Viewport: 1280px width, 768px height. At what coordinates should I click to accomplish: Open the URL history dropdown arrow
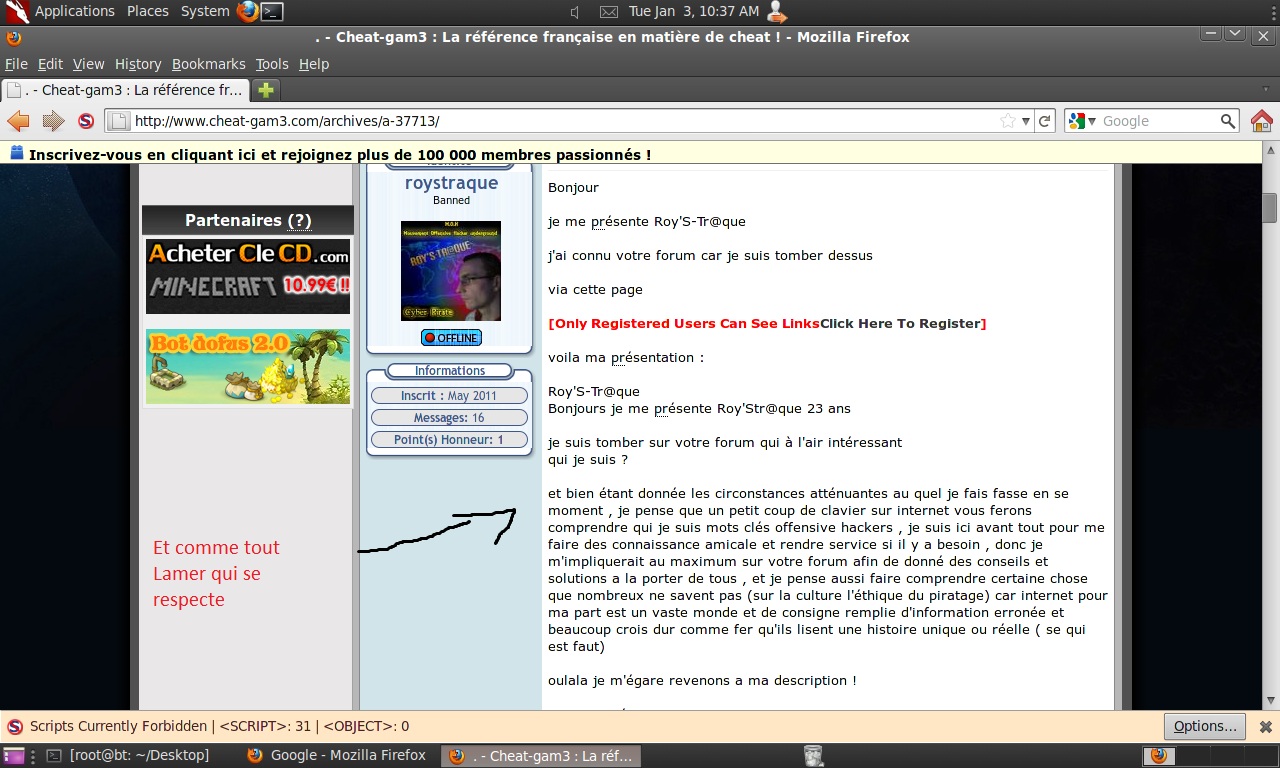click(1025, 121)
